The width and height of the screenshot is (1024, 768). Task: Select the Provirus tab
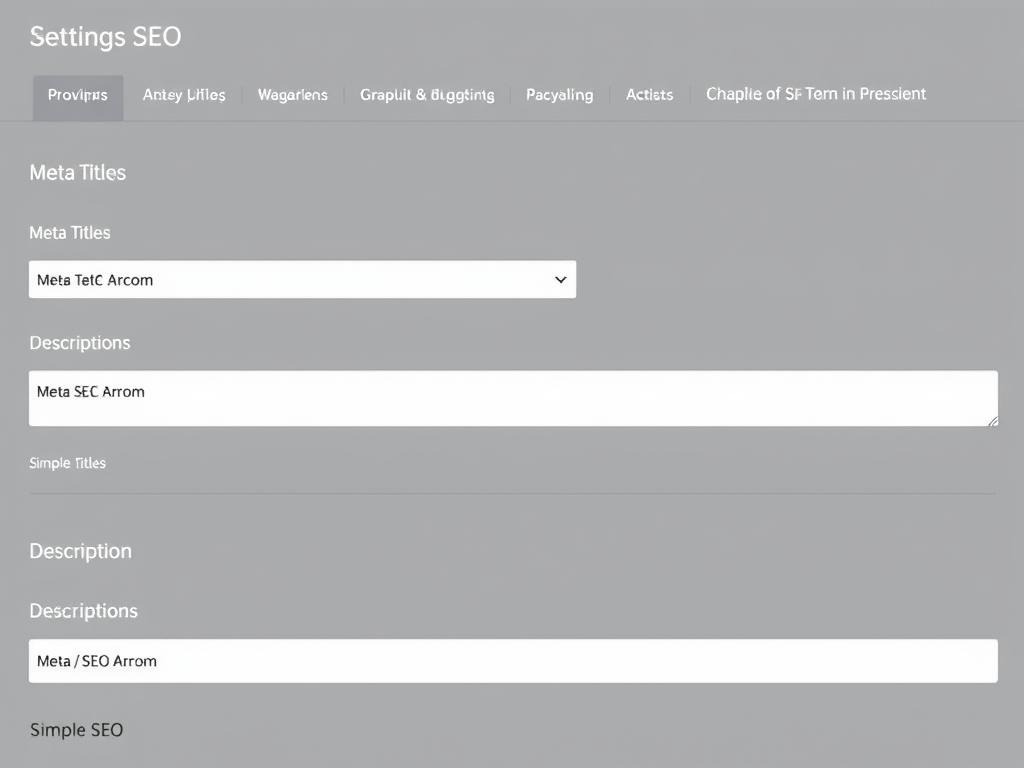(x=78, y=97)
